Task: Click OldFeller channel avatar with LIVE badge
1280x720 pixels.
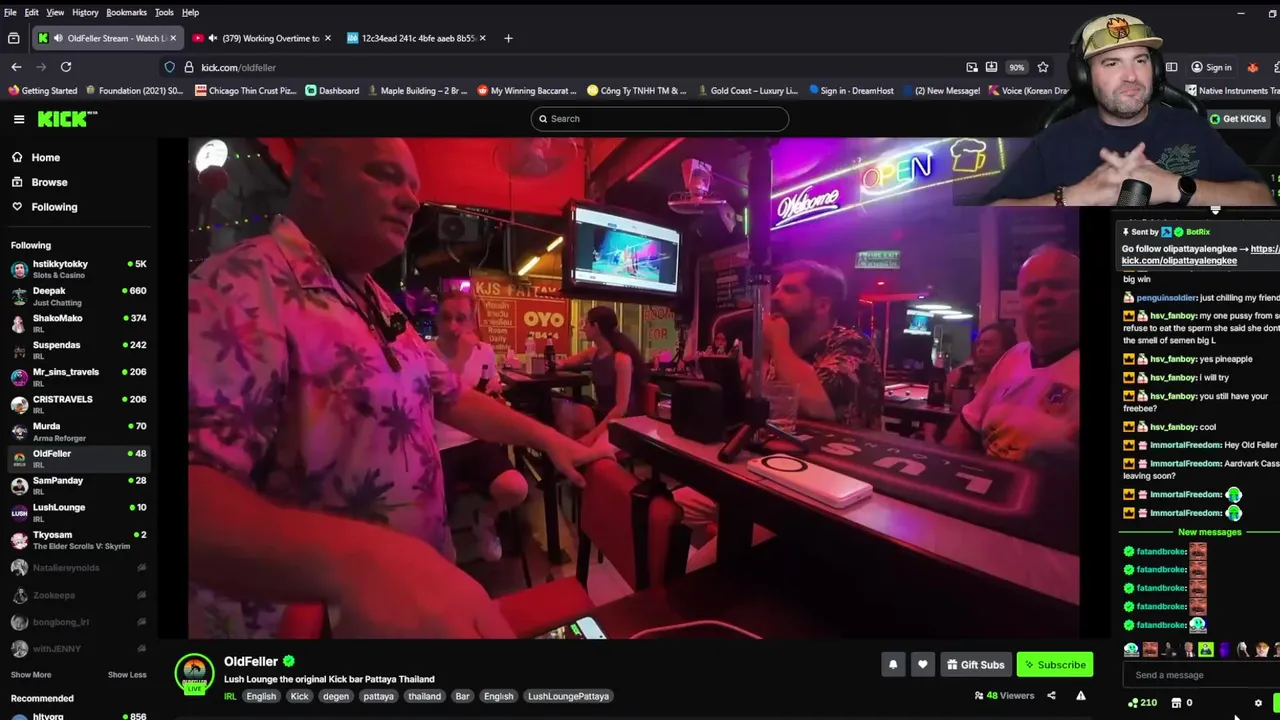Action: (194, 674)
